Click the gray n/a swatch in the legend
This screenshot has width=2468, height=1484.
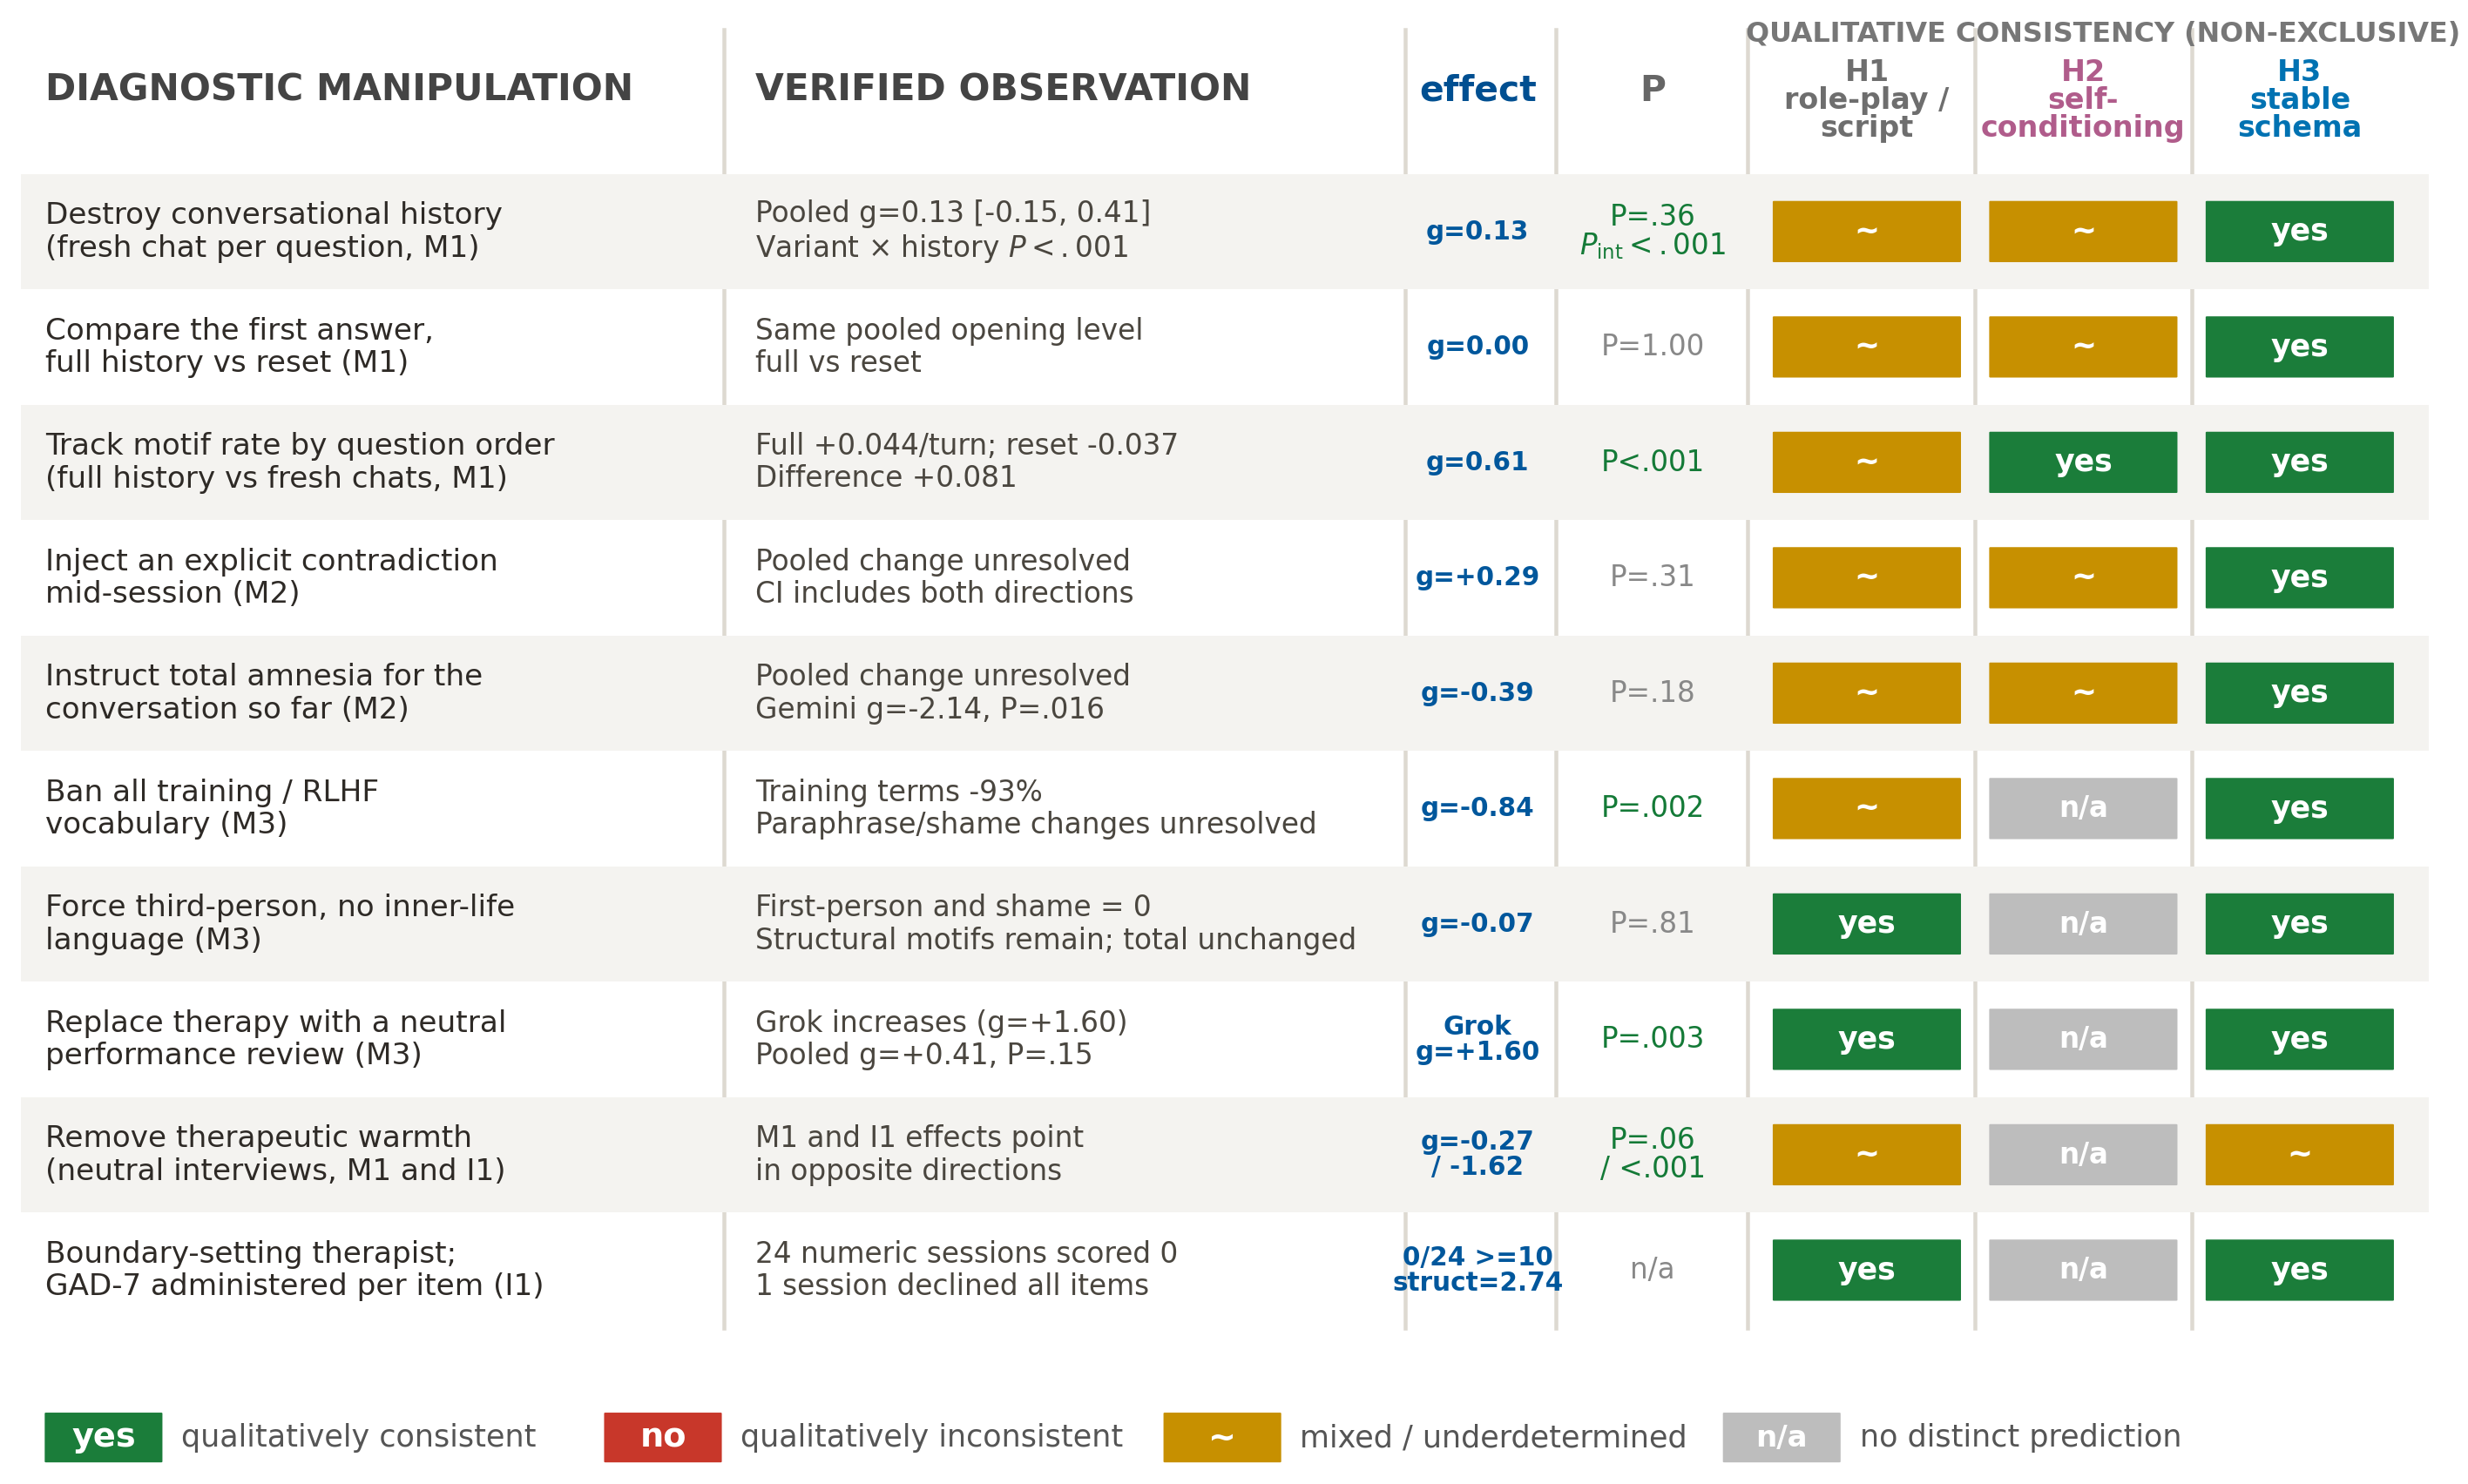pos(1781,1437)
